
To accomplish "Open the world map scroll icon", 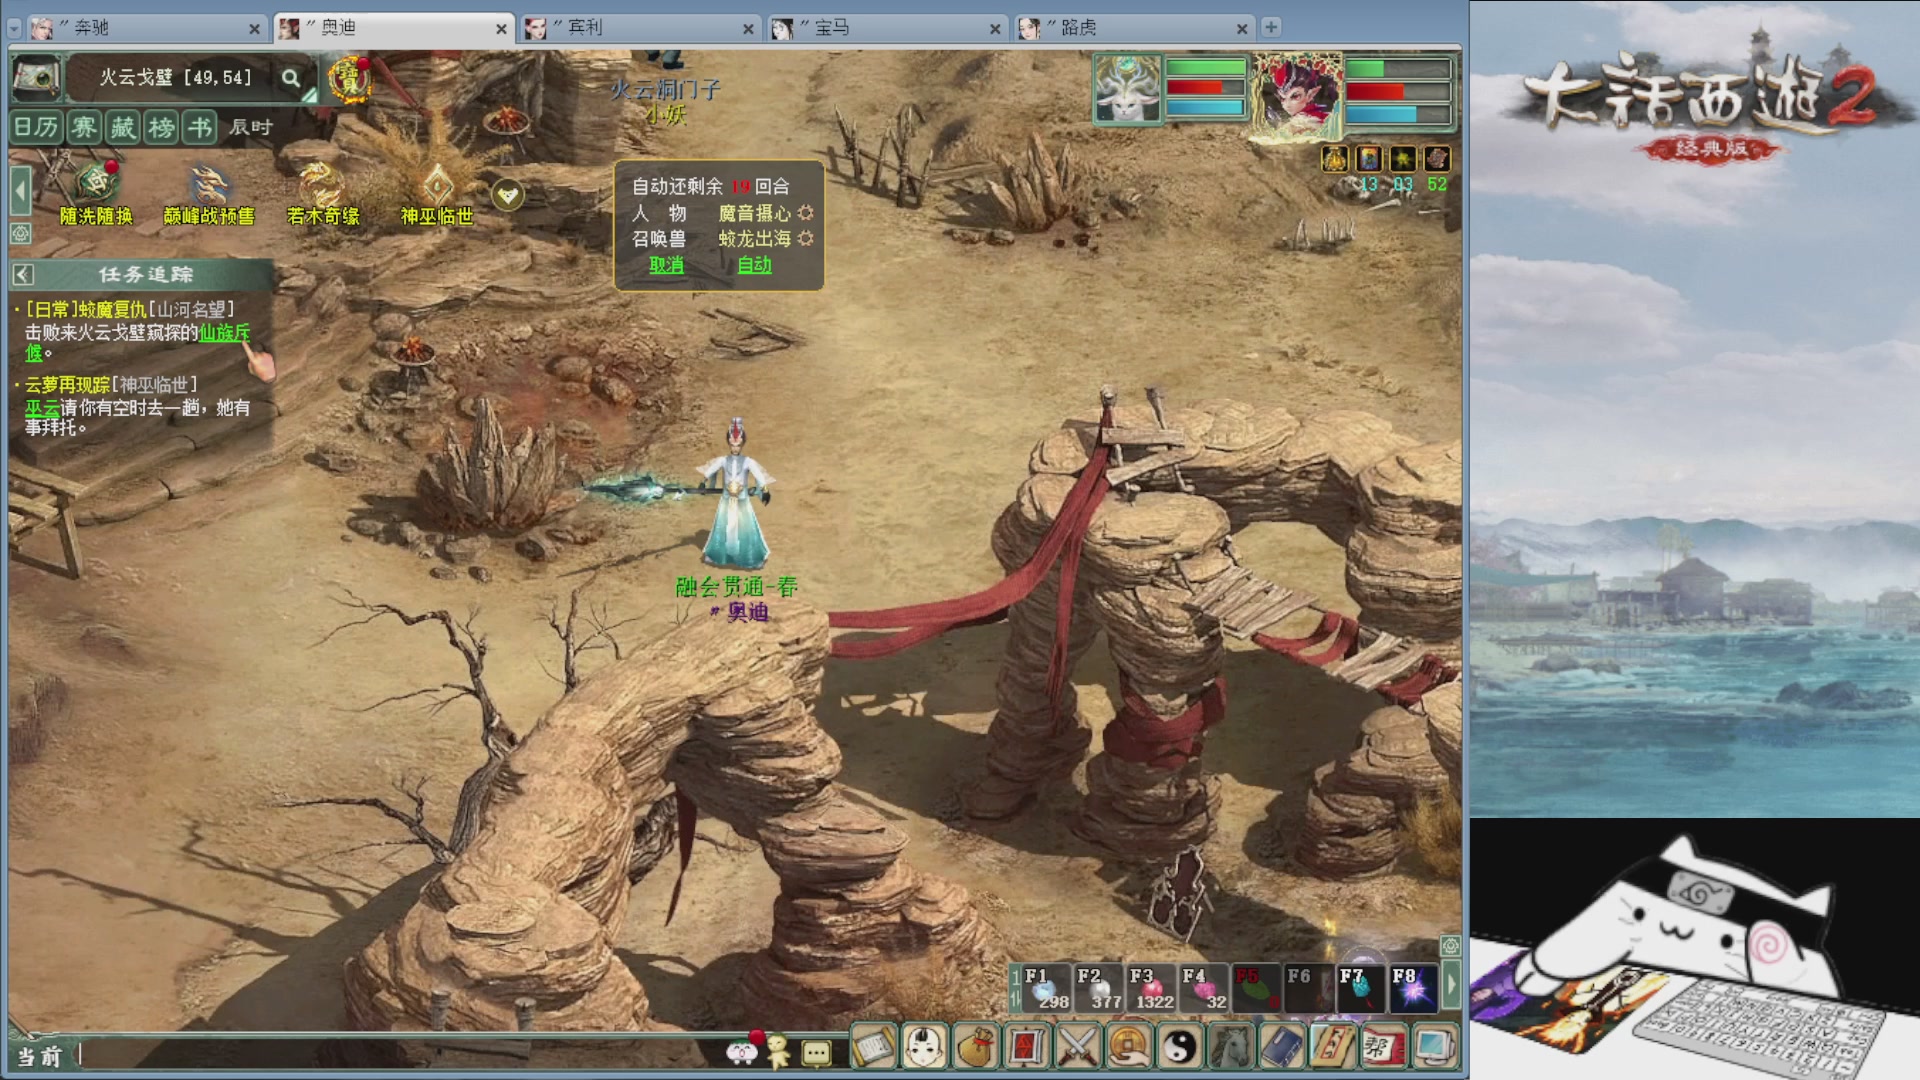I will click(37, 78).
